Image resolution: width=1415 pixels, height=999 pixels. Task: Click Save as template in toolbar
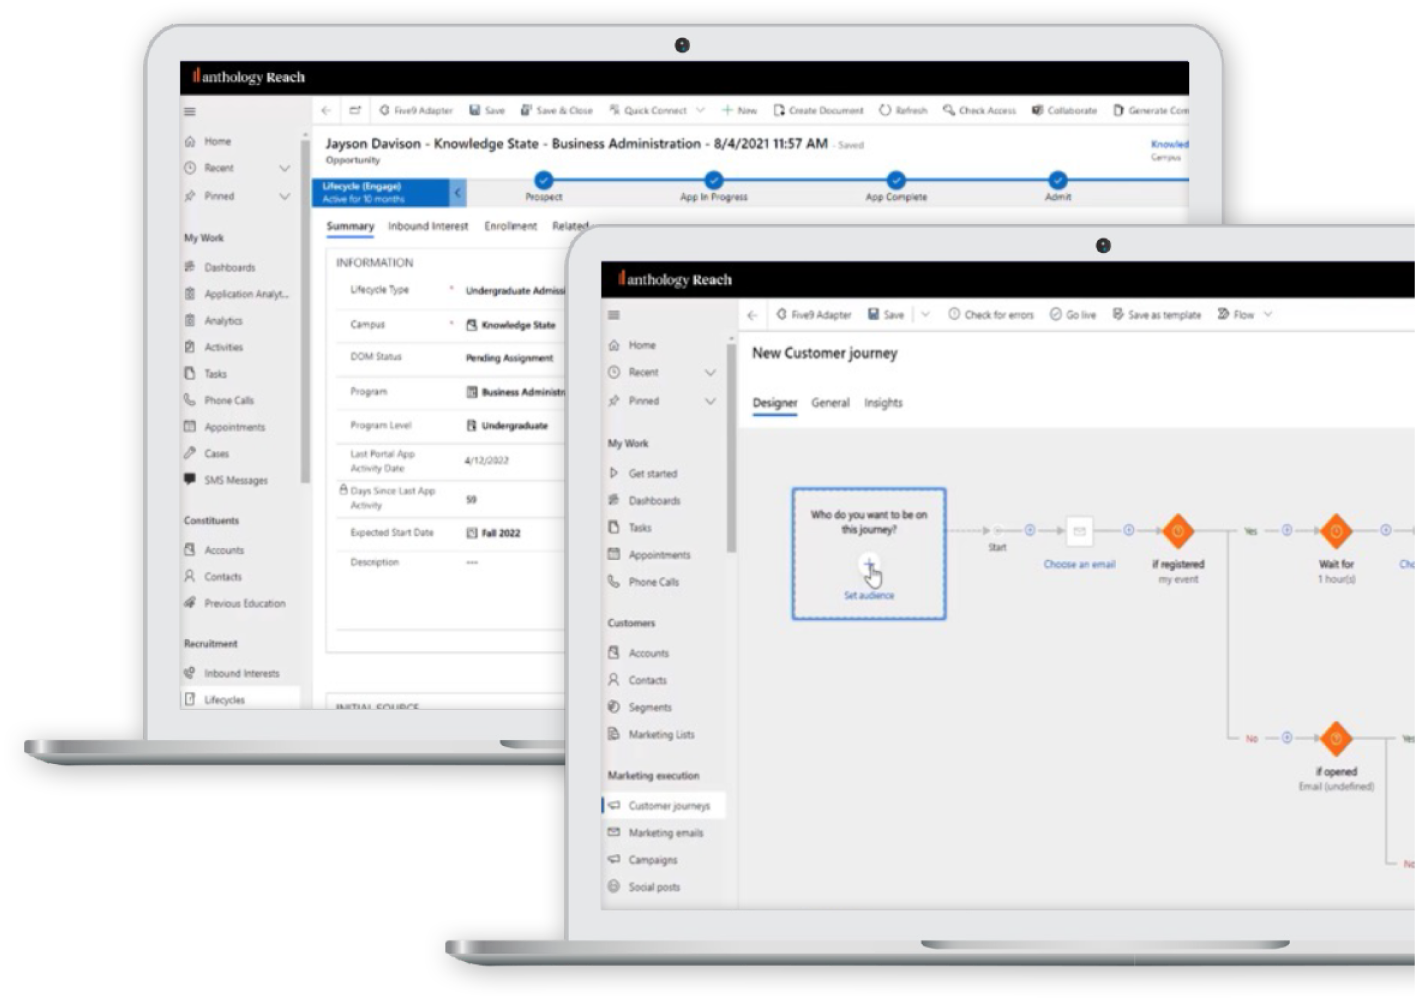1156,314
